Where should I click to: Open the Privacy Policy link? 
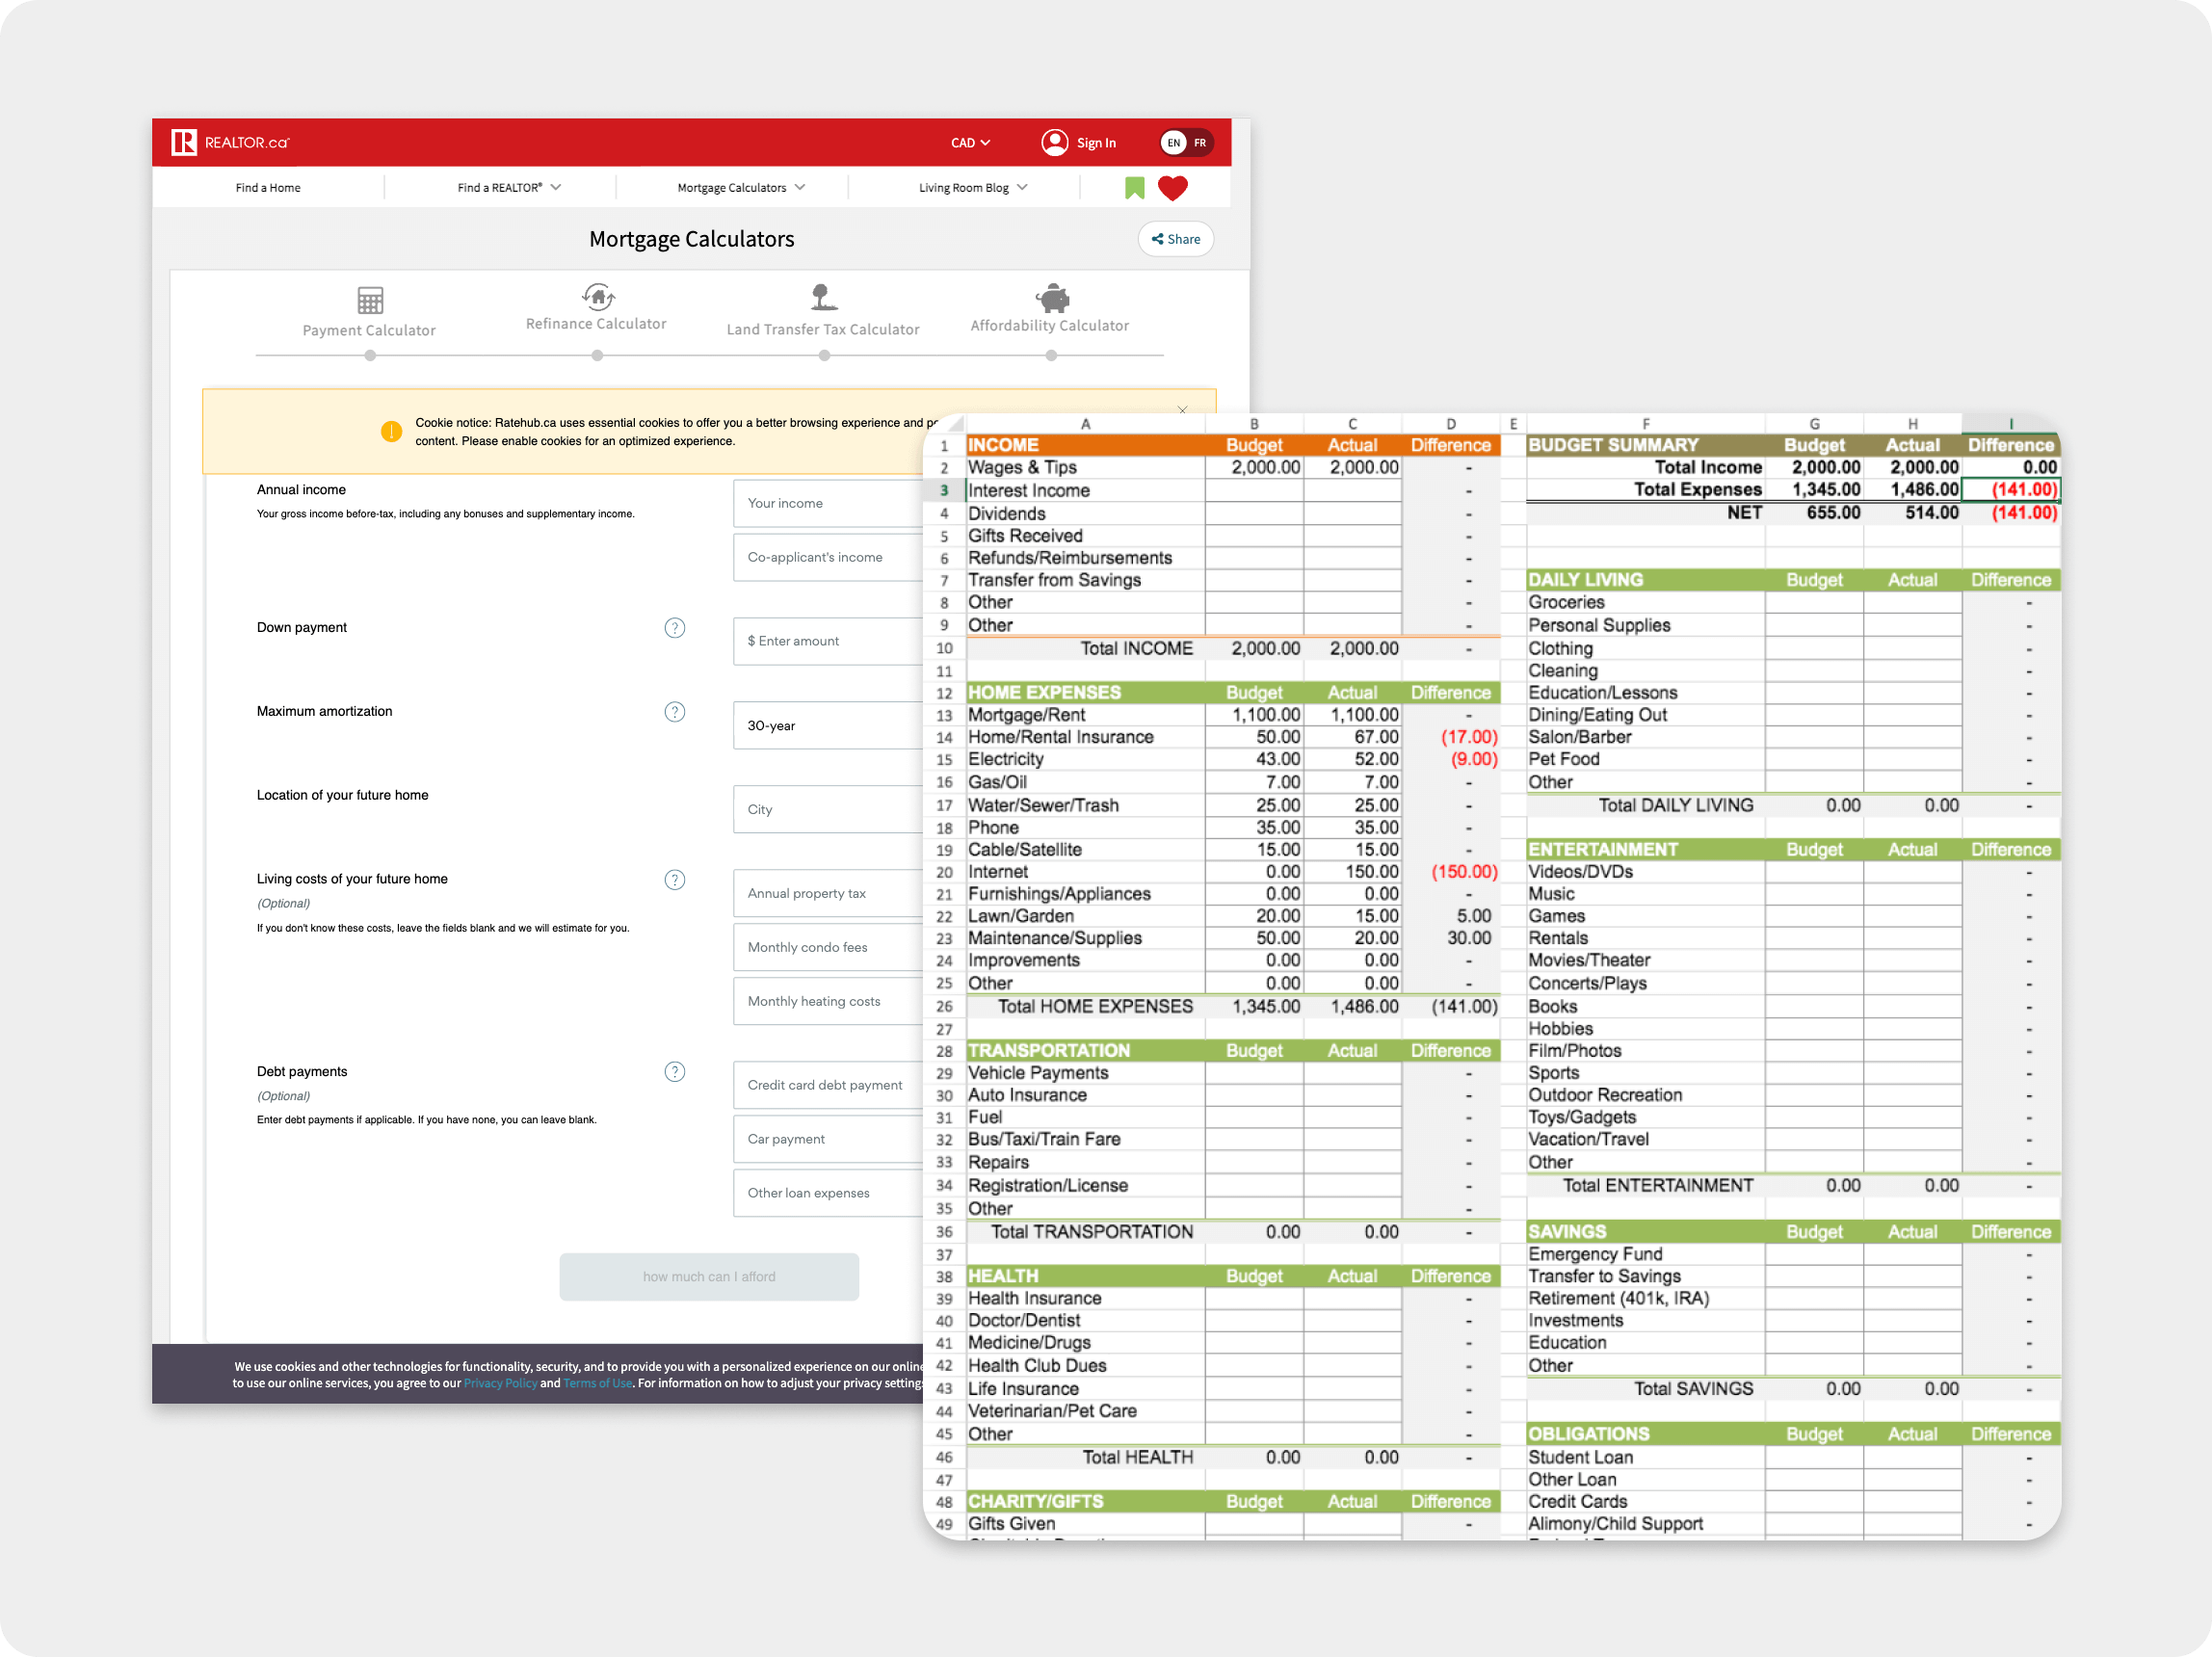pos(500,1383)
